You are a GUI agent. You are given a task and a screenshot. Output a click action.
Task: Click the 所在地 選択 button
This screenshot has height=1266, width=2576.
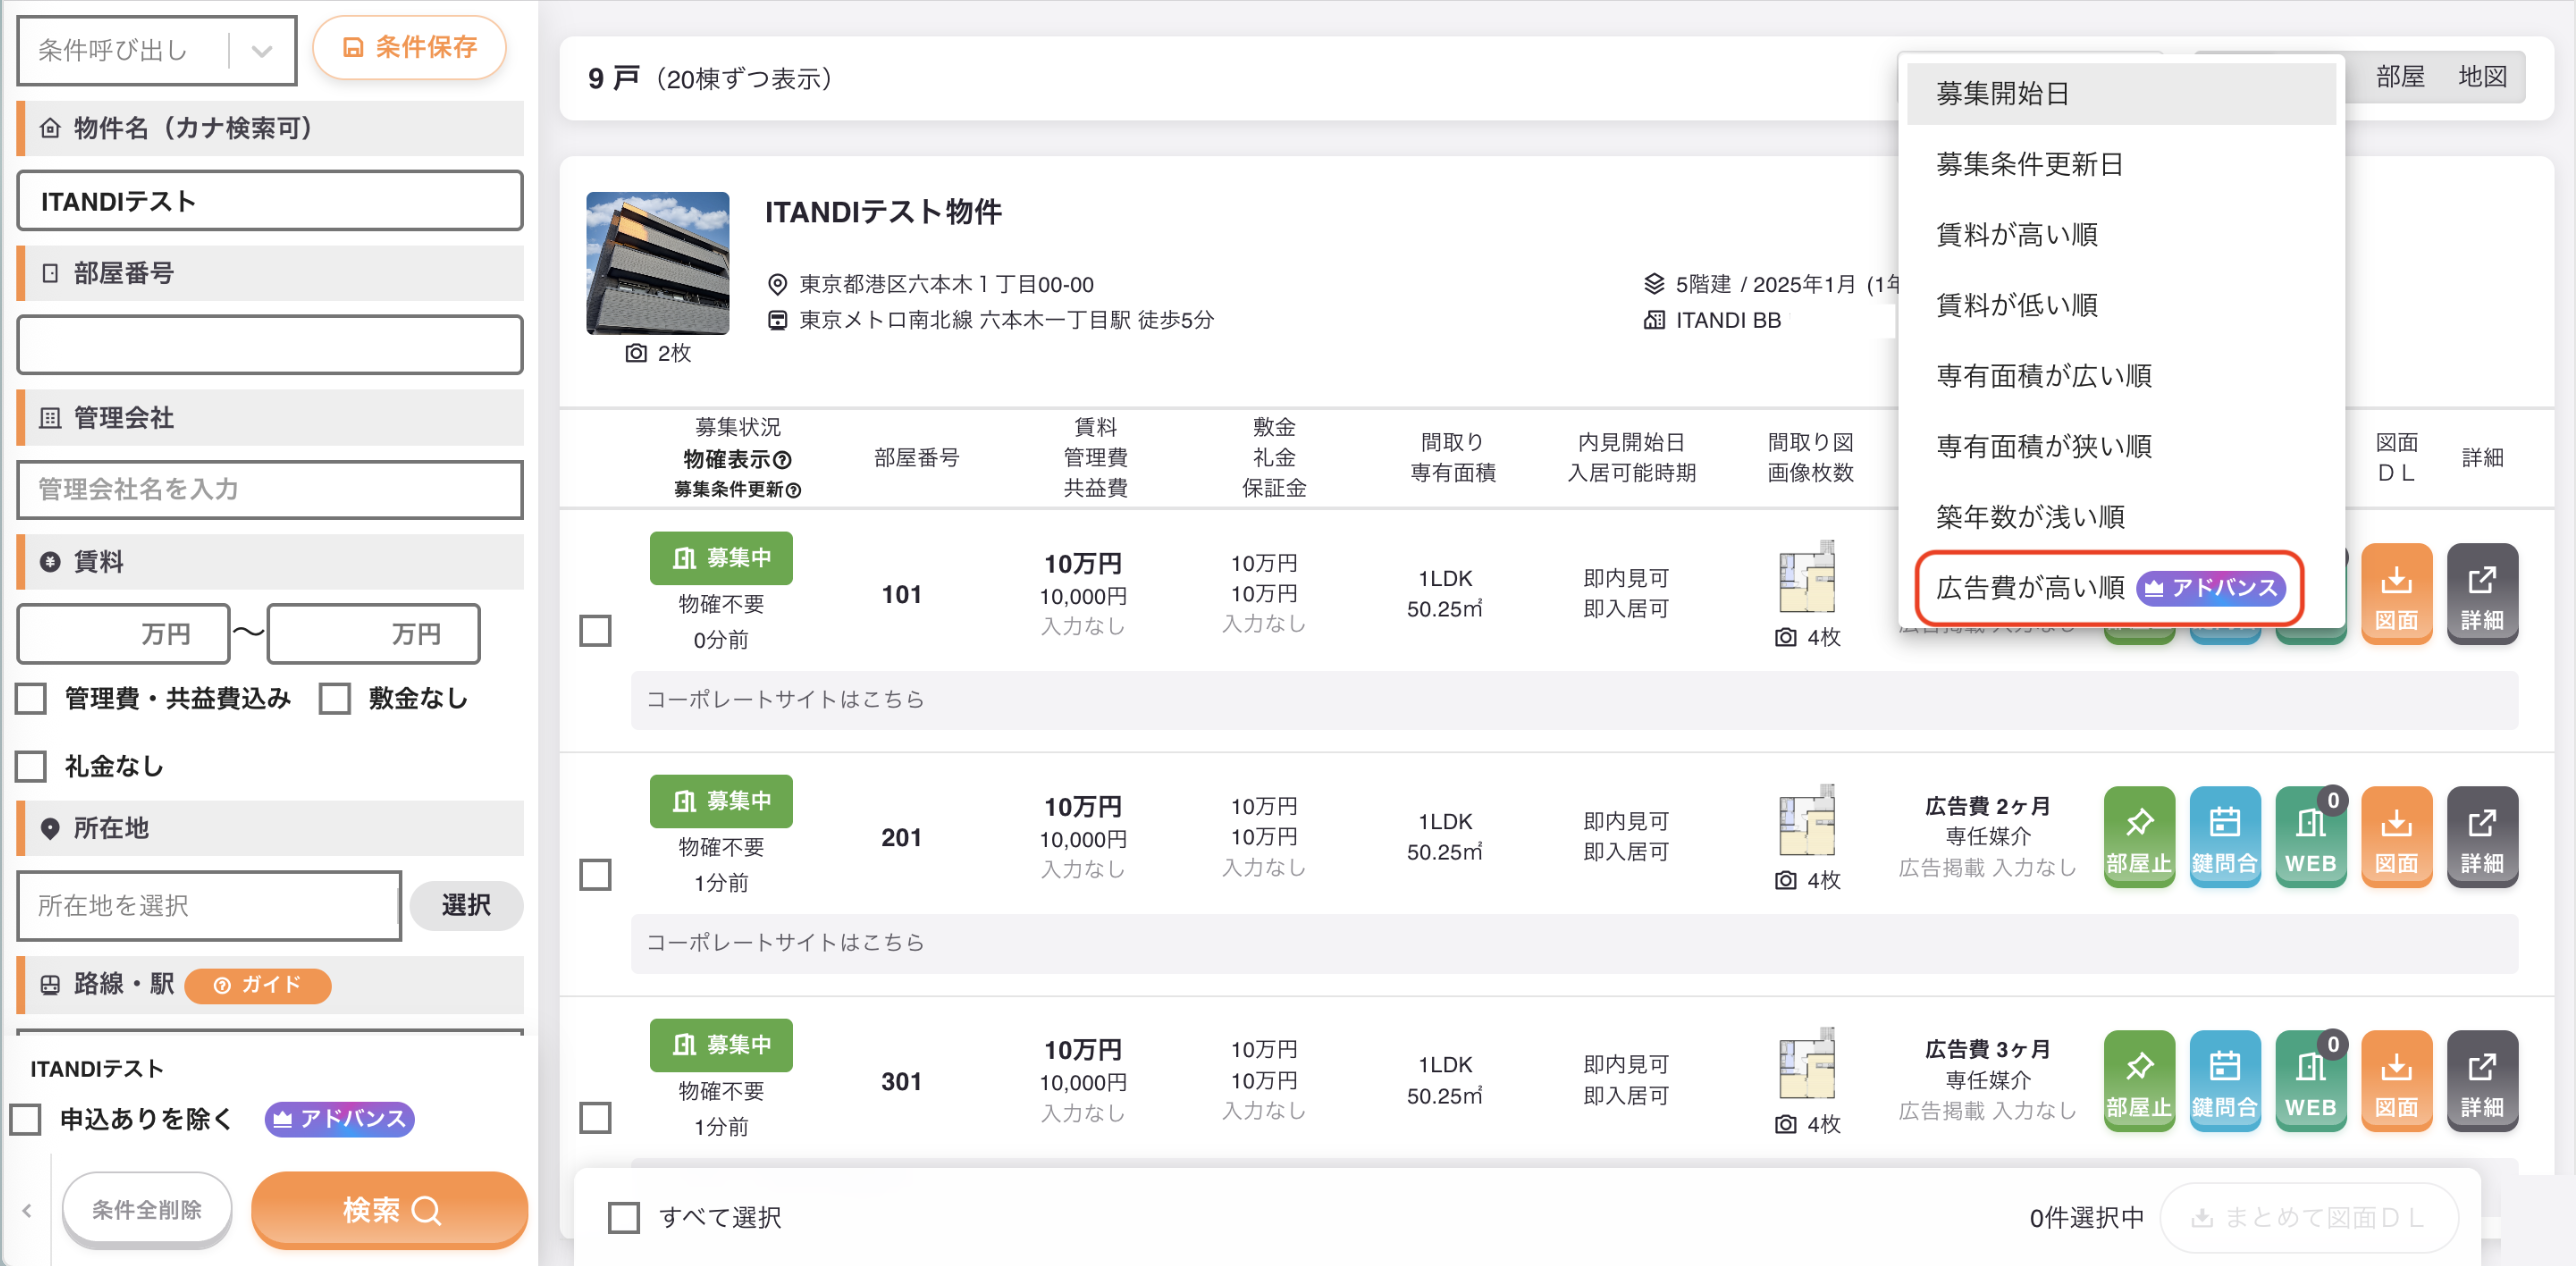[x=466, y=905]
